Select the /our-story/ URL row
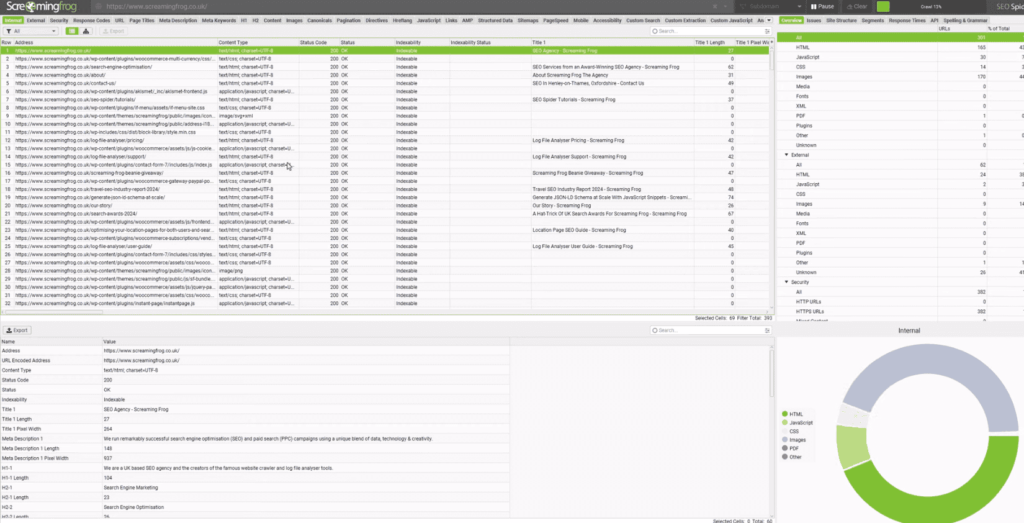This screenshot has height=523, width=1024. (x=385, y=206)
